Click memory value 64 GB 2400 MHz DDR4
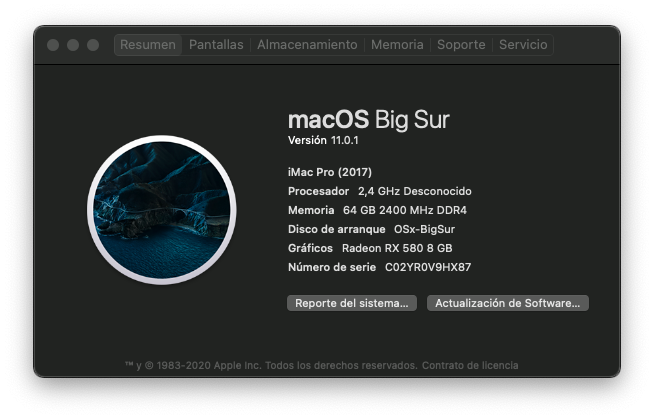 405,210
